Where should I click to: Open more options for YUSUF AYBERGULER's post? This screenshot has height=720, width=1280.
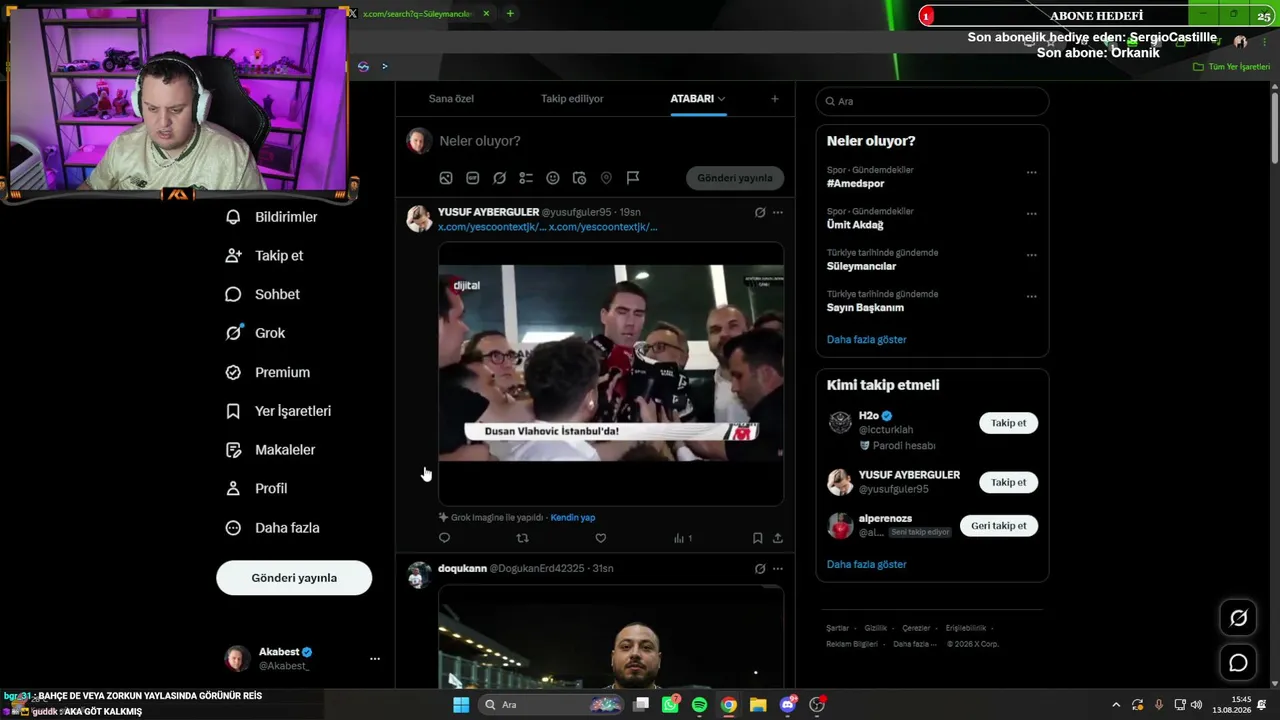[778, 212]
